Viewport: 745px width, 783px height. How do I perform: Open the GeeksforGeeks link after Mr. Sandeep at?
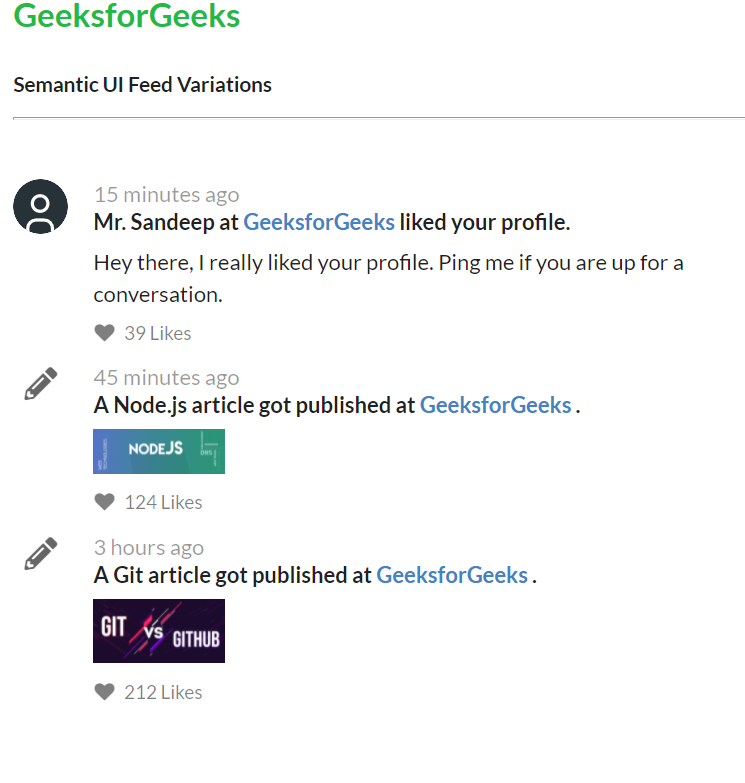pos(319,222)
